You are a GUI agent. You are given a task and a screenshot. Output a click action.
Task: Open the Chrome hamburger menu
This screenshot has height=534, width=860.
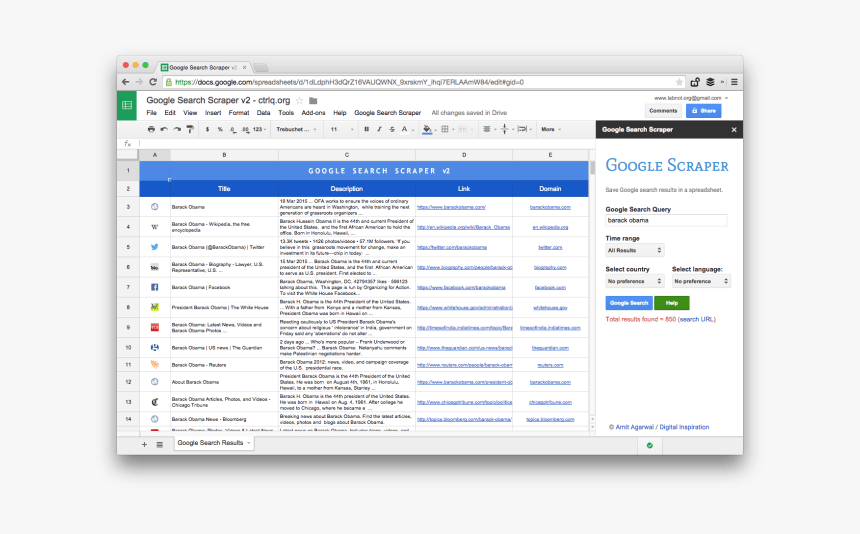[x=734, y=82]
